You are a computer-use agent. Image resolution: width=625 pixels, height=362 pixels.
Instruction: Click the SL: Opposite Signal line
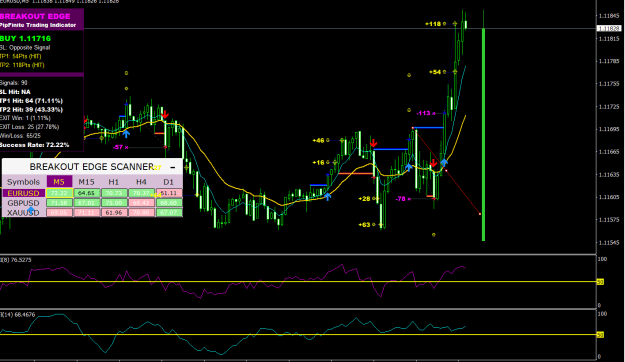[x=25, y=47]
